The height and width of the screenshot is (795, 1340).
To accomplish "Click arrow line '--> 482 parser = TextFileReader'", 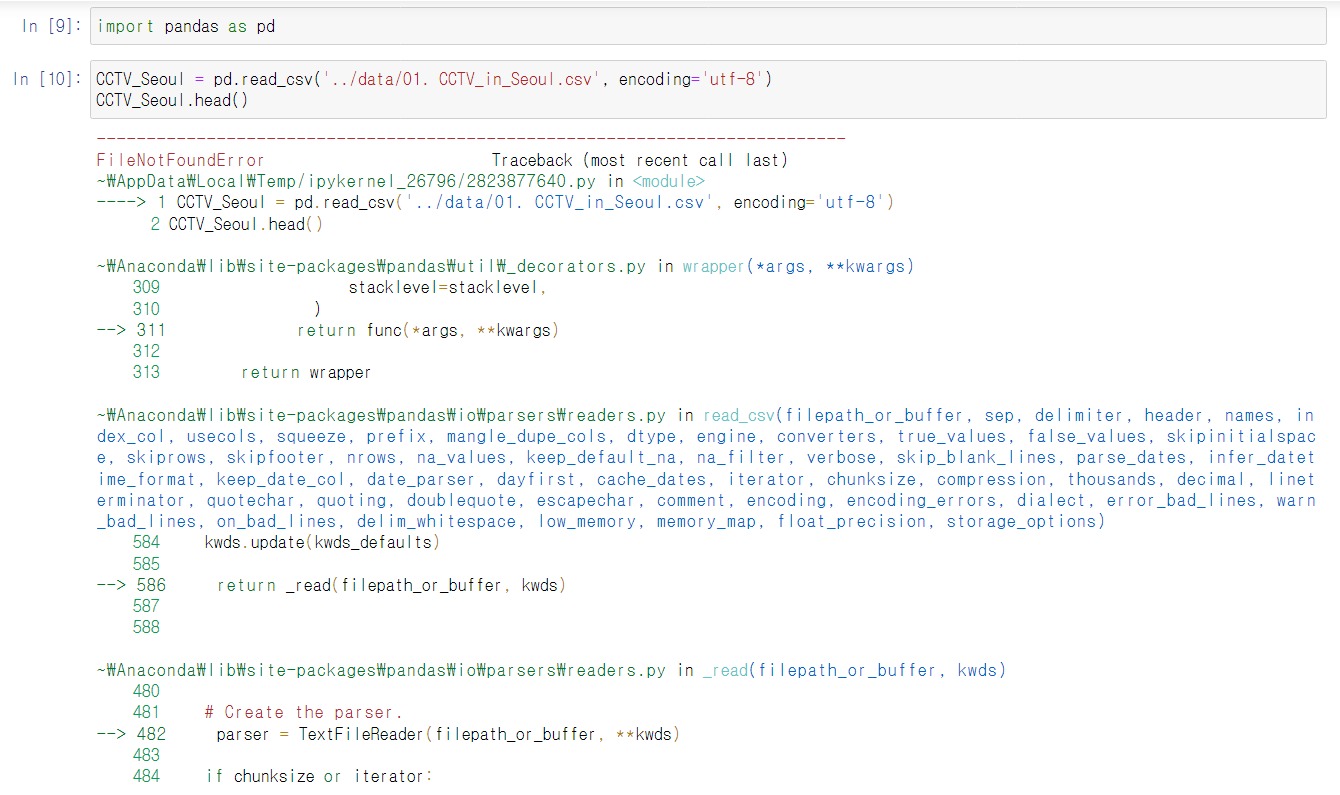I will coord(388,734).
